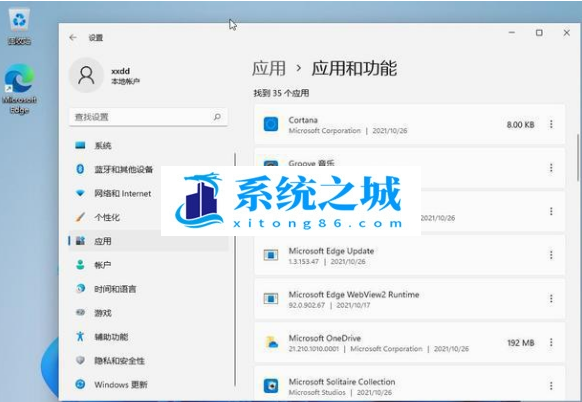582x402 pixels.
Task: Open Microsoft Solitaire Collection more options menu
Action: pos(551,386)
